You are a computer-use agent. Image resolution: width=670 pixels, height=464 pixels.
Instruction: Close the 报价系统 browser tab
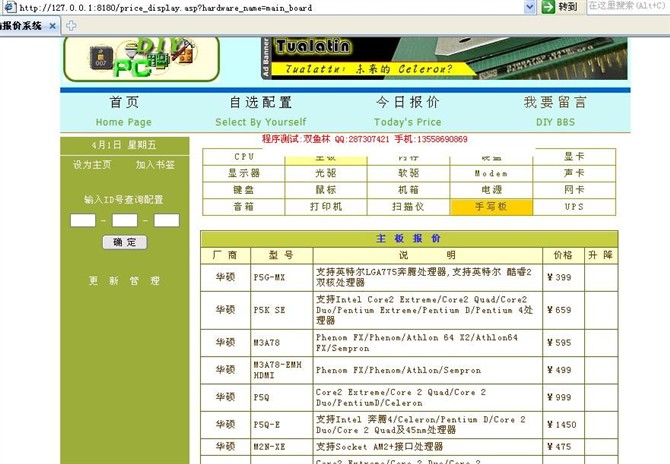pyautogui.click(x=52, y=26)
